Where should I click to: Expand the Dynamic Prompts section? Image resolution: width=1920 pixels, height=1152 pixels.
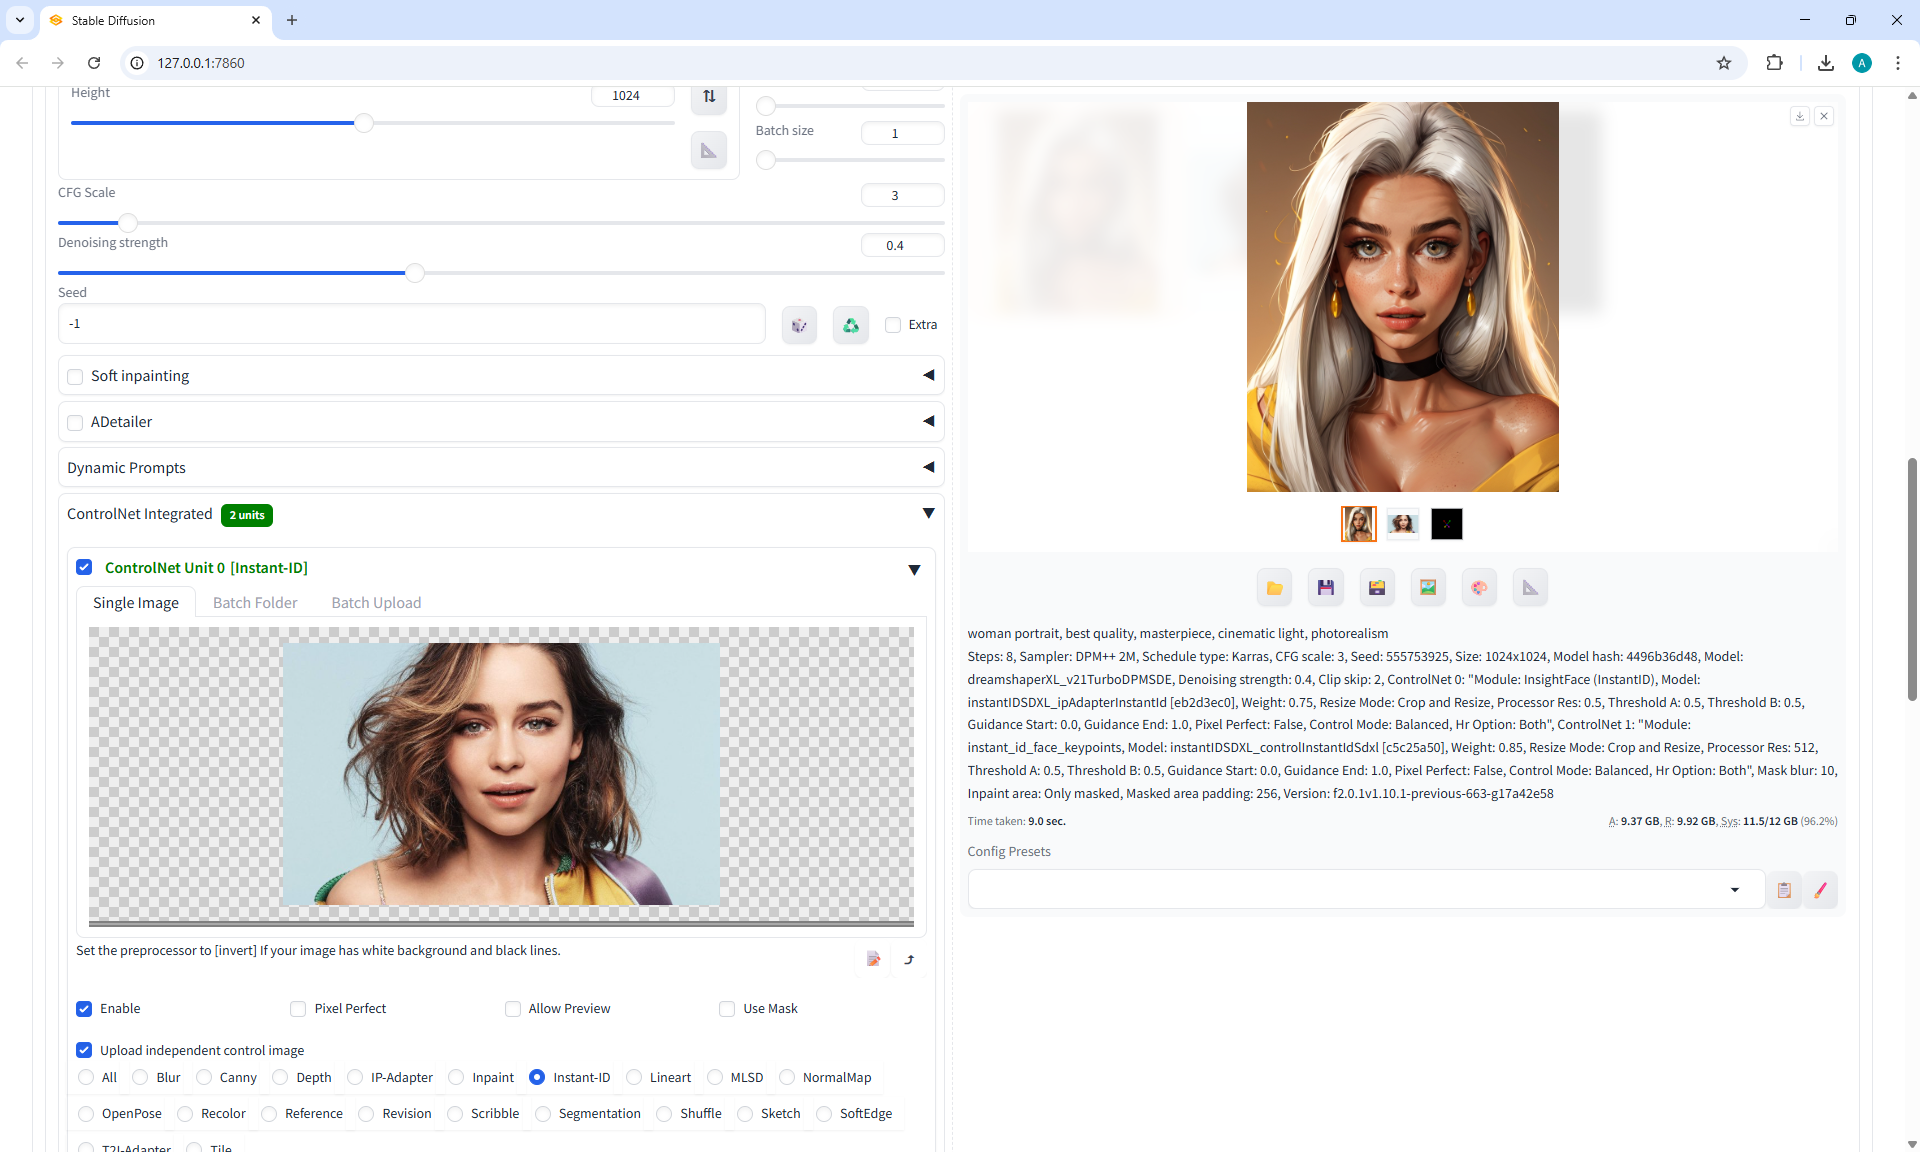pos(928,468)
